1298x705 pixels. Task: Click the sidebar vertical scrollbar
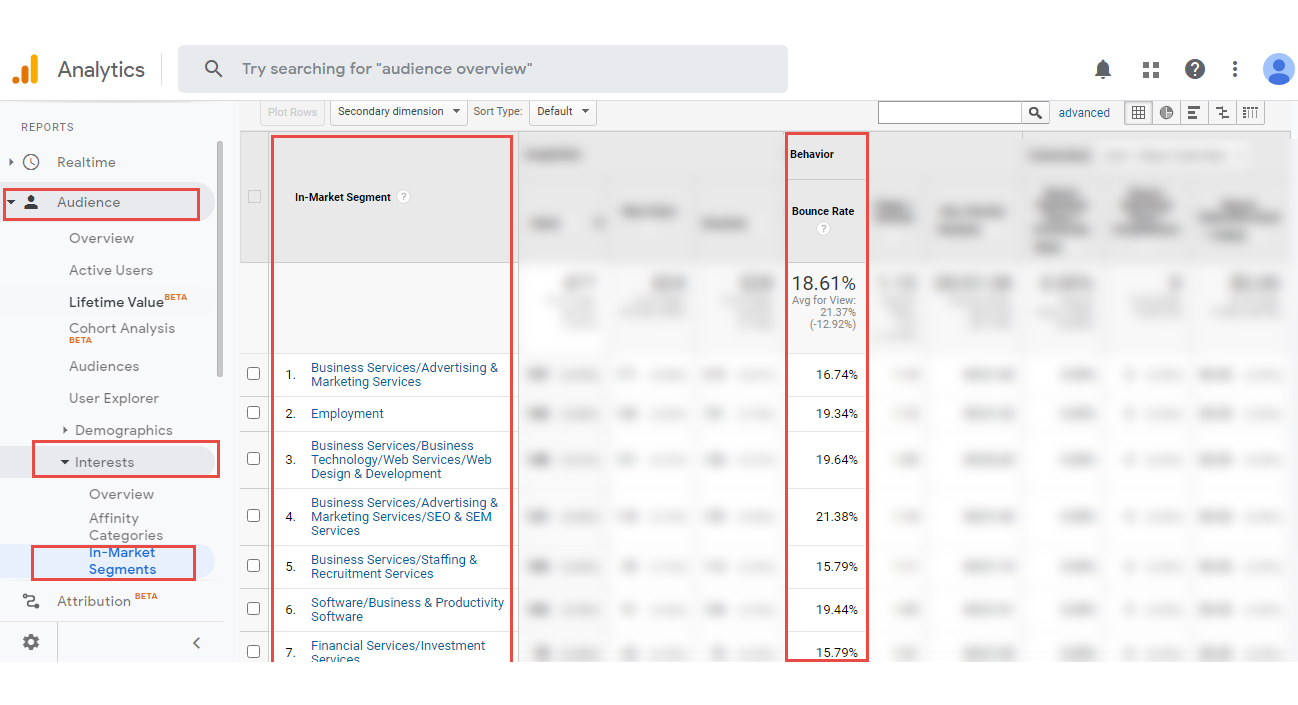click(x=219, y=258)
